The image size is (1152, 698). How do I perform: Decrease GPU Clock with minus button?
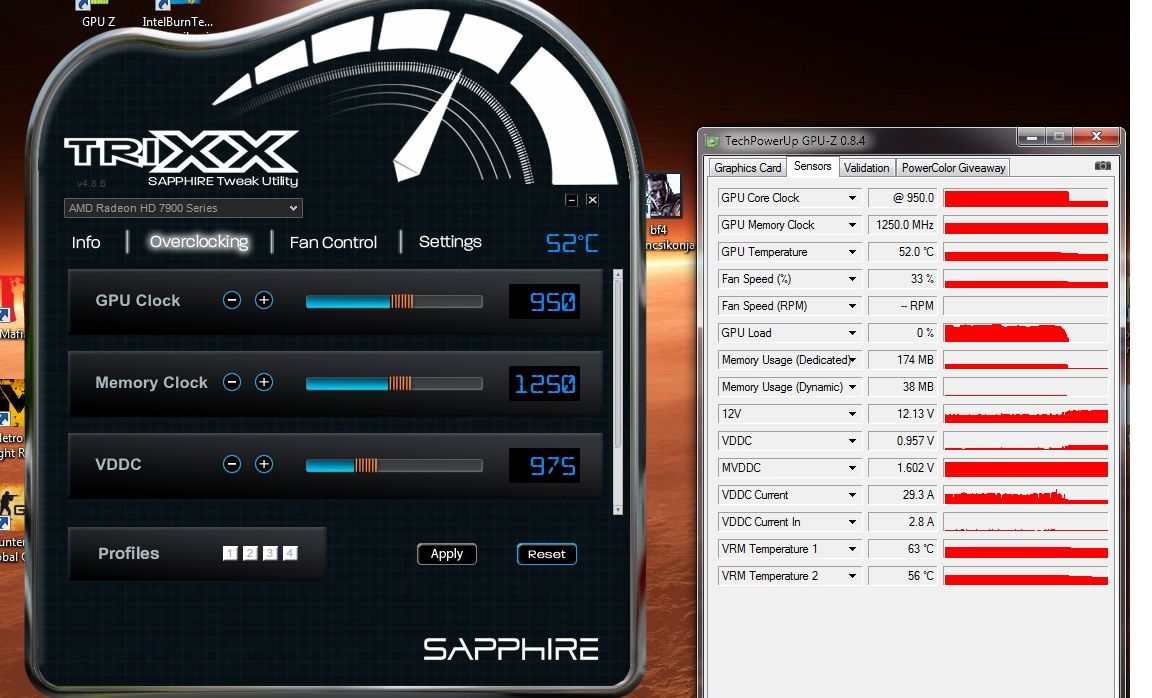[231, 300]
